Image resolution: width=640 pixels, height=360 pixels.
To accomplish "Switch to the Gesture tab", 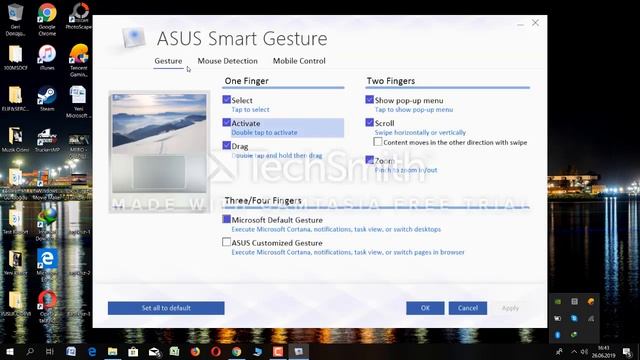I will tap(168, 61).
